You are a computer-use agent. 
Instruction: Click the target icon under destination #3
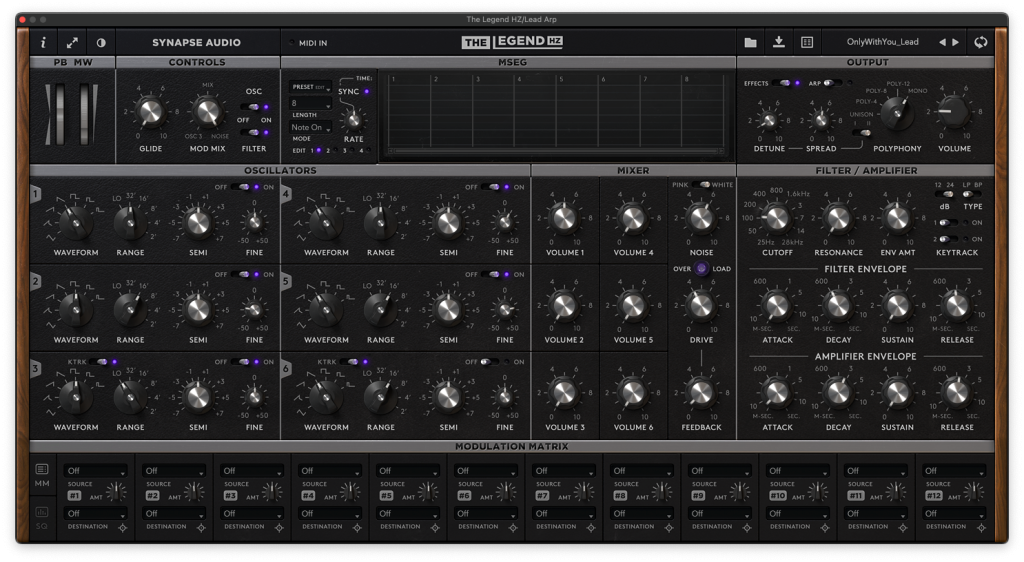(x=279, y=527)
